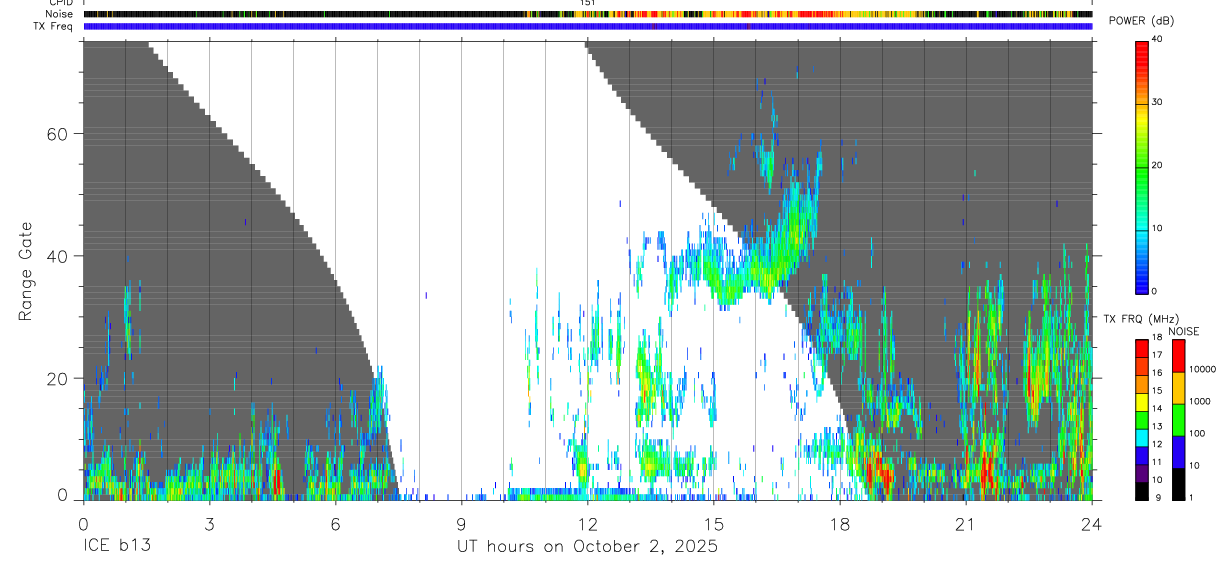Click the 3 tick on UT hours axis
The height and width of the screenshot is (567, 1228).
click(x=209, y=524)
